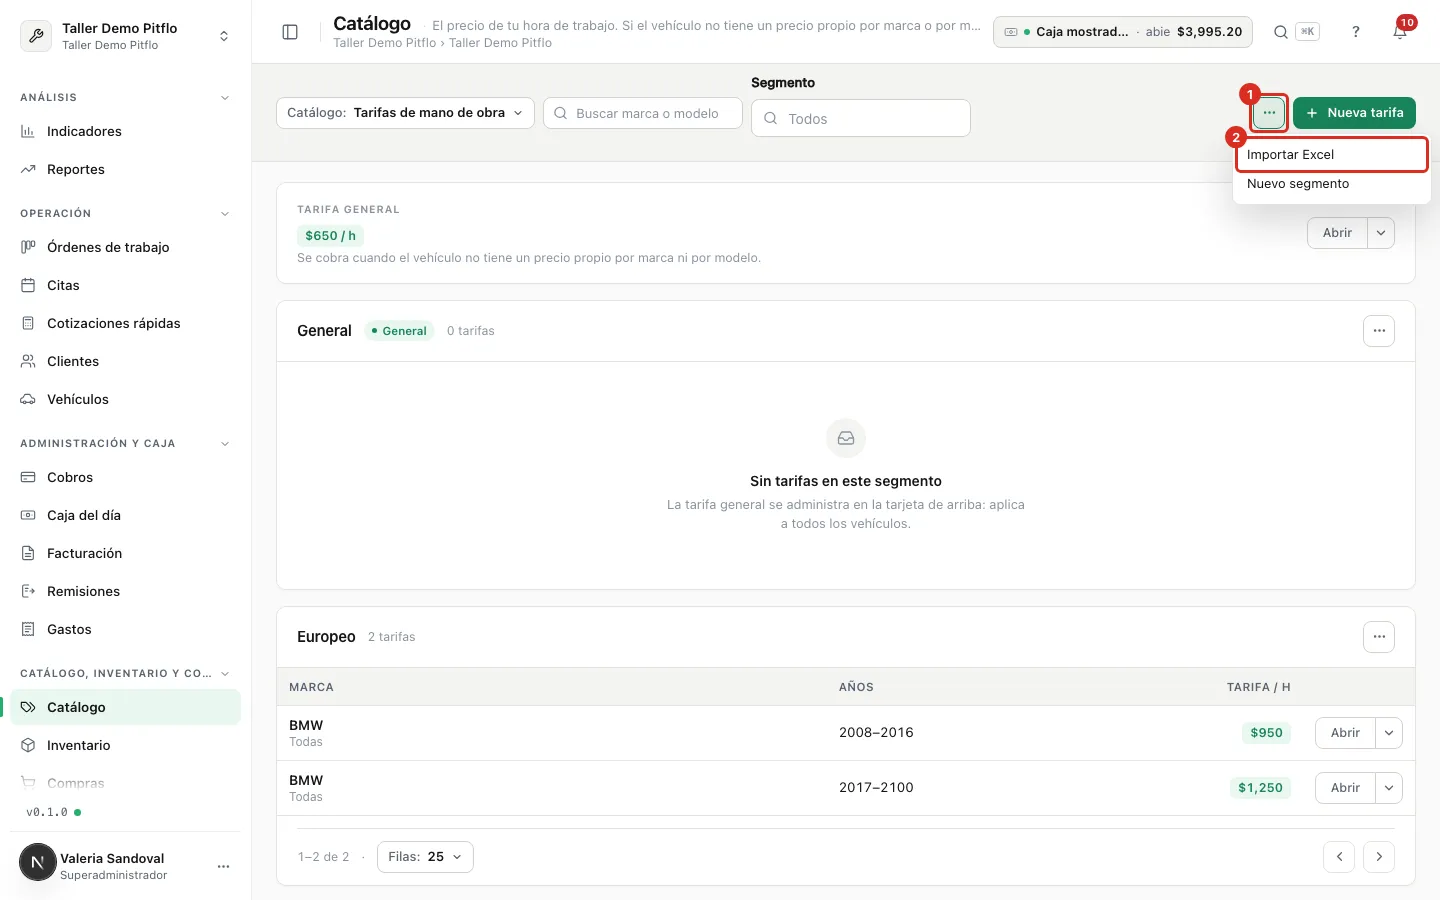This screenshot has width=1440, height=900.
Task: Focus the Buscar marca o modelo field
Action: 643,113
